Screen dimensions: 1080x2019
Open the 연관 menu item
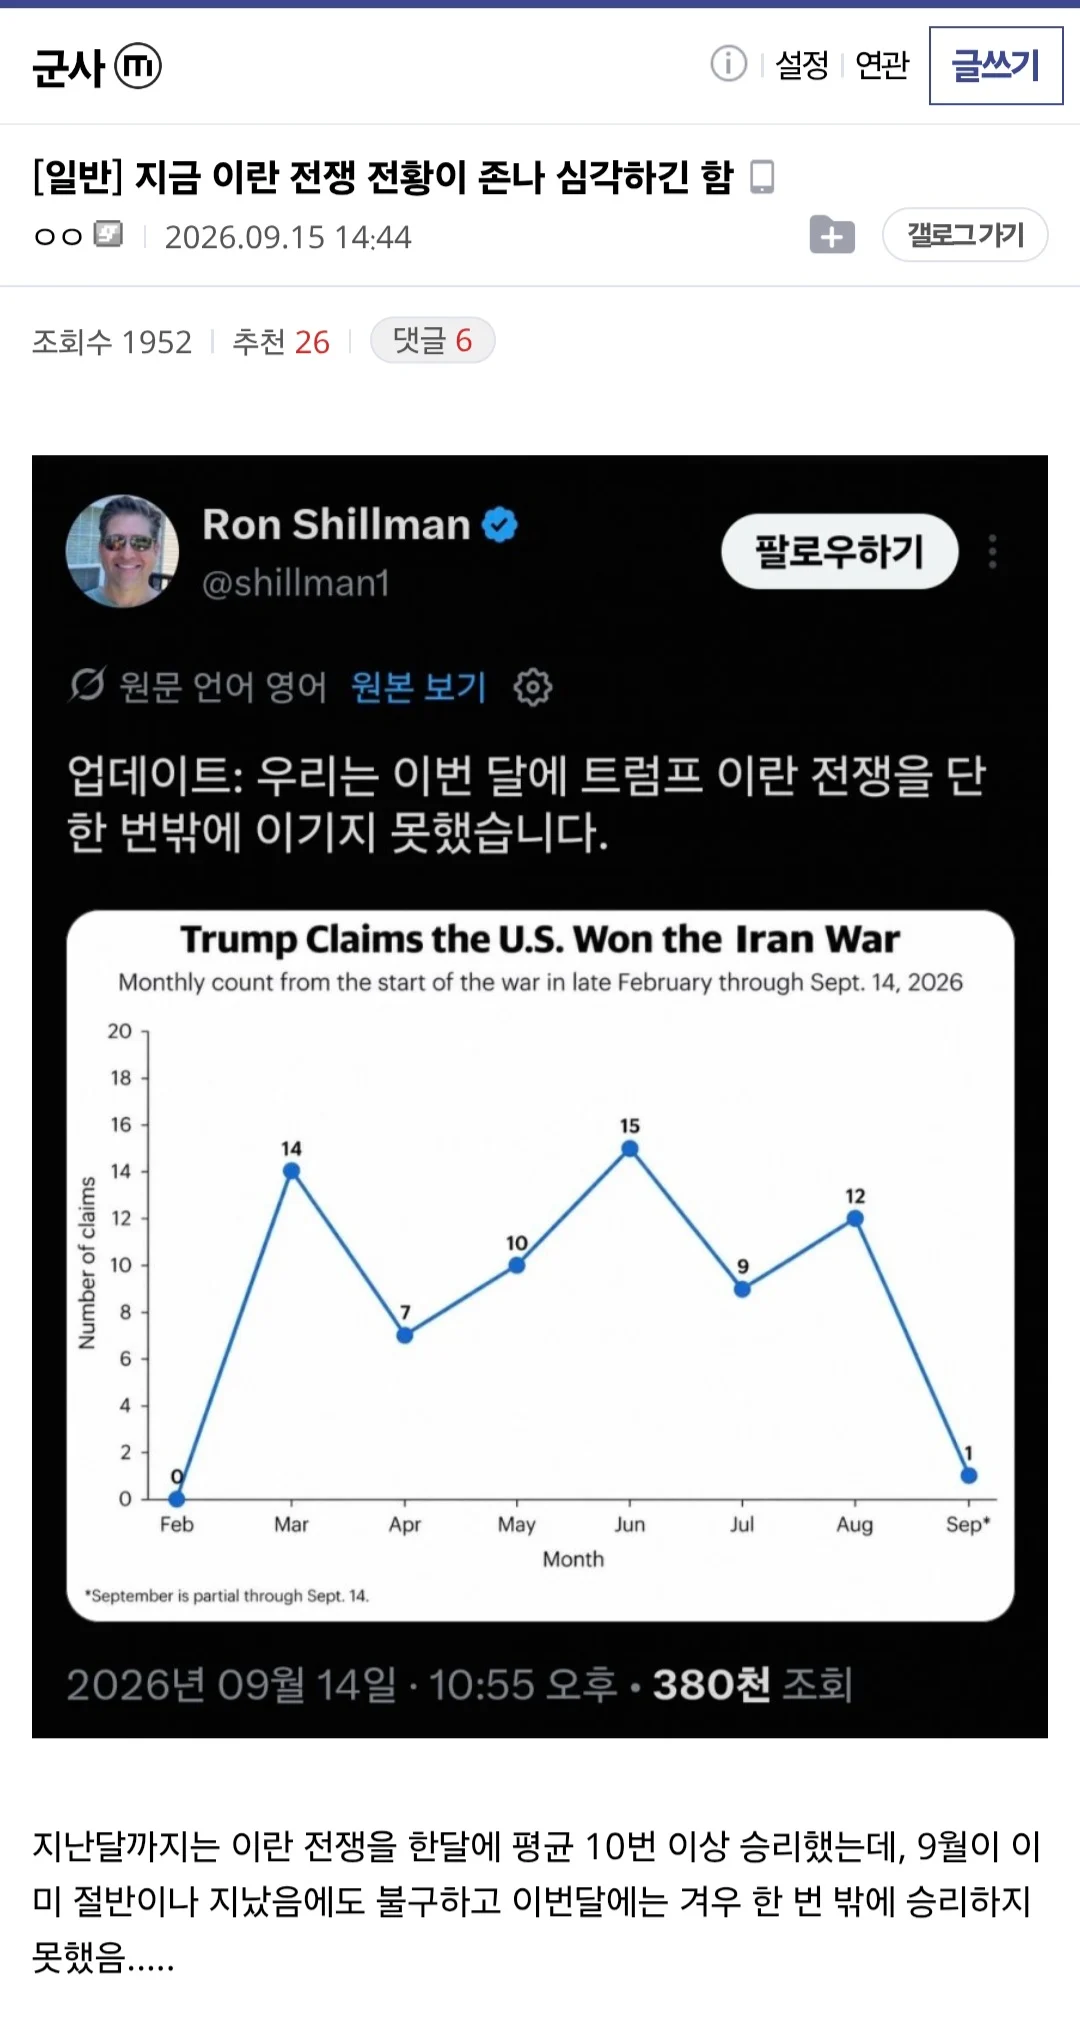point(882,65)
